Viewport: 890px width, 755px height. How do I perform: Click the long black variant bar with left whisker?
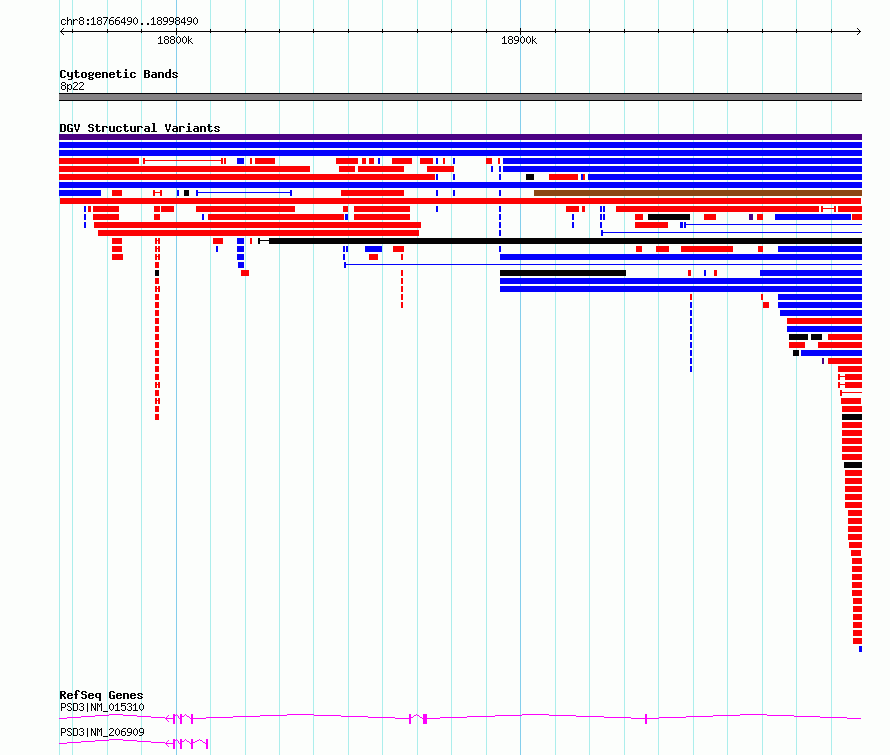[560, 241]
